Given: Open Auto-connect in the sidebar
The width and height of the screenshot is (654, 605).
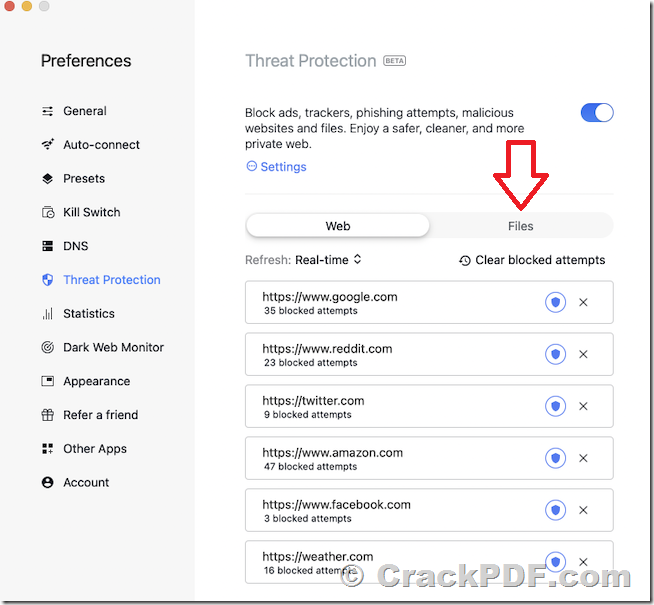Looking at the screenshot, I should pyautogui.click(x=101, y=145).
